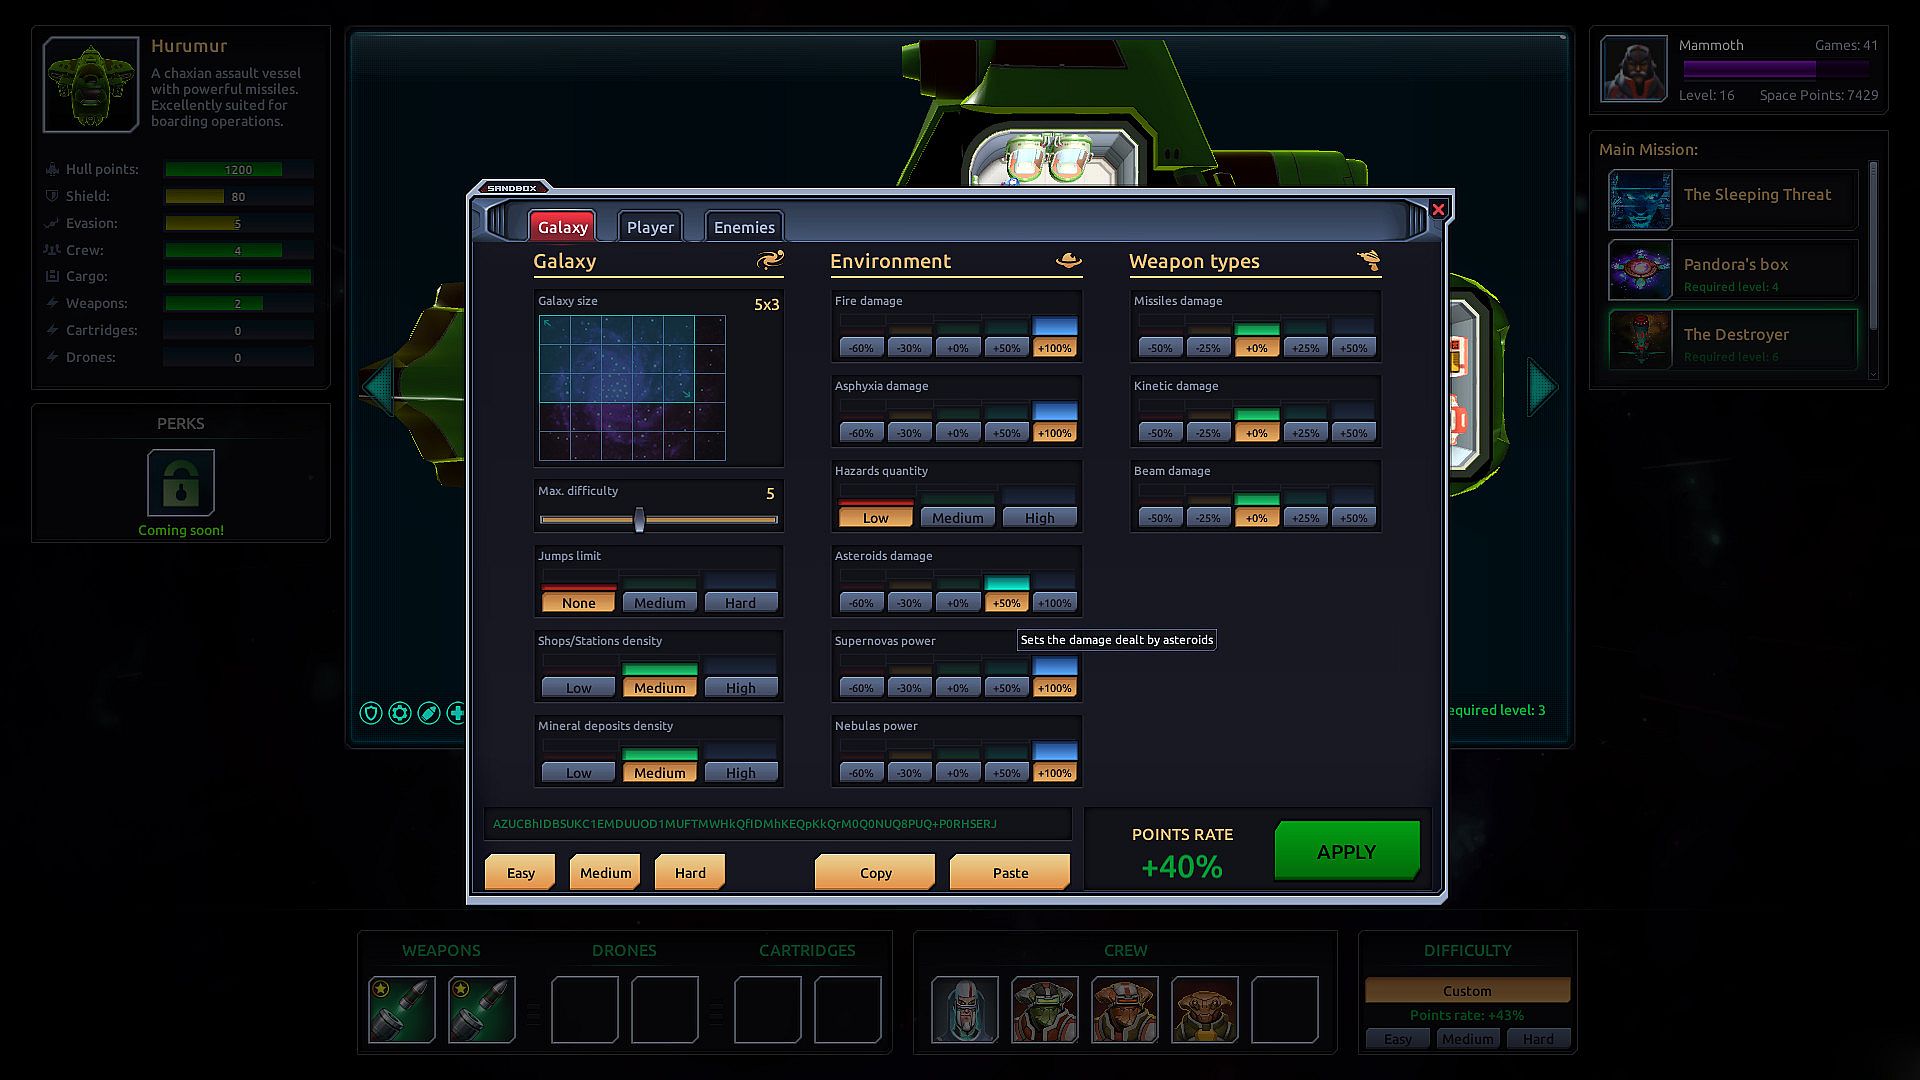Show next ship with right arrow
Image resolution: width=1920 pixels, height=1080 pixels.
(1542, 386)
